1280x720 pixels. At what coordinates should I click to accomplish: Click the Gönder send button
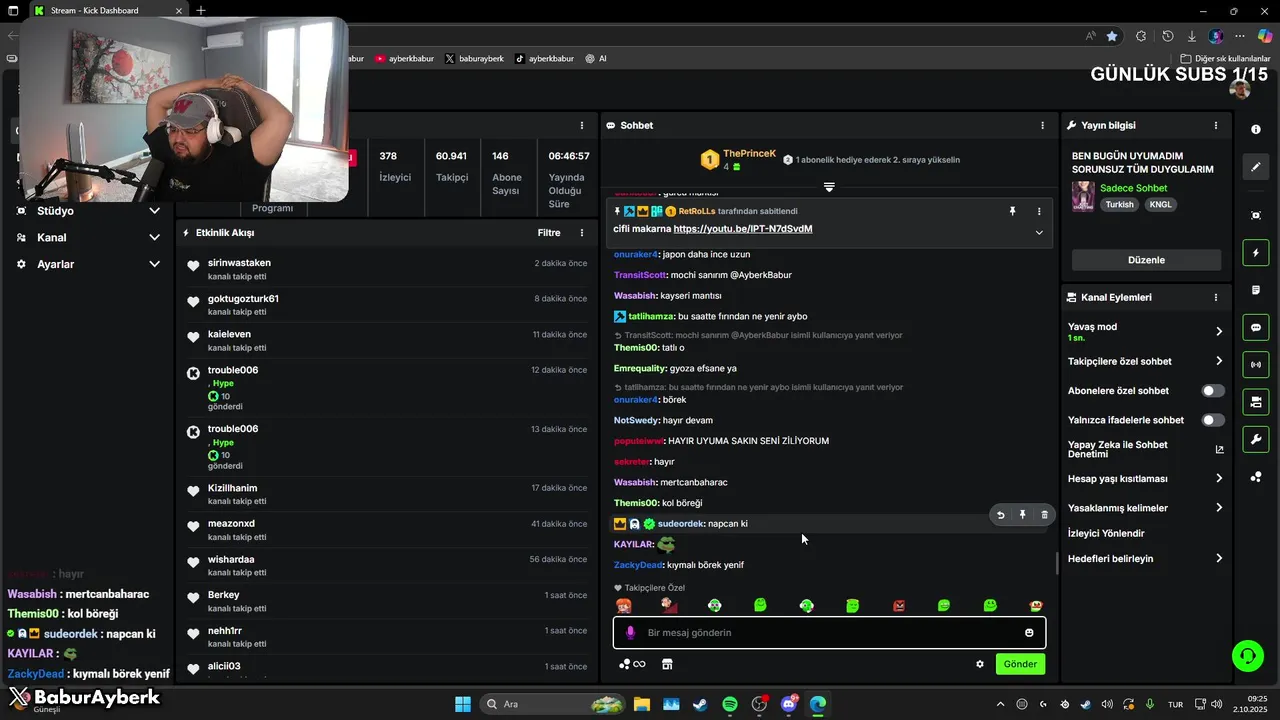(x=1020, y=664)
